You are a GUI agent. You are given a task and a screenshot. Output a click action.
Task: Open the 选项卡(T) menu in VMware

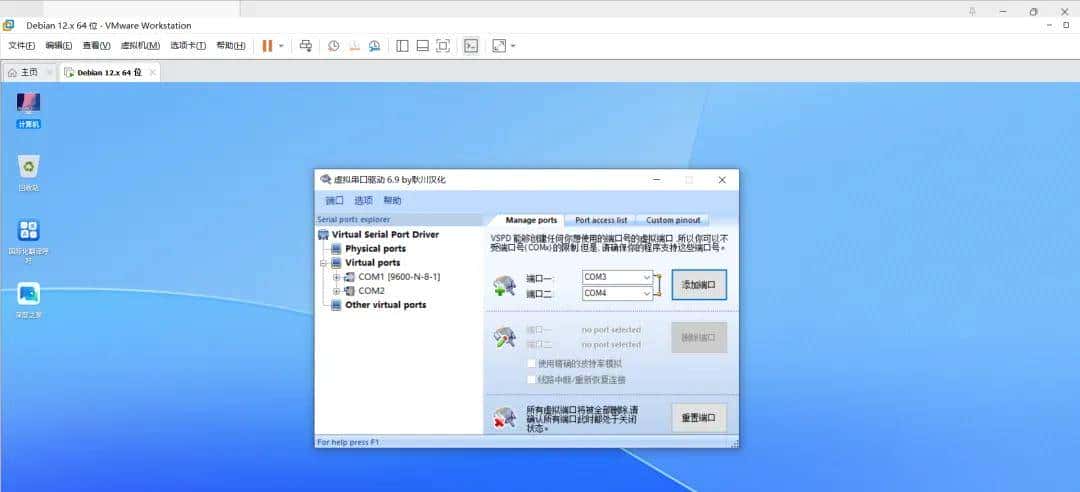coord(188,46)
